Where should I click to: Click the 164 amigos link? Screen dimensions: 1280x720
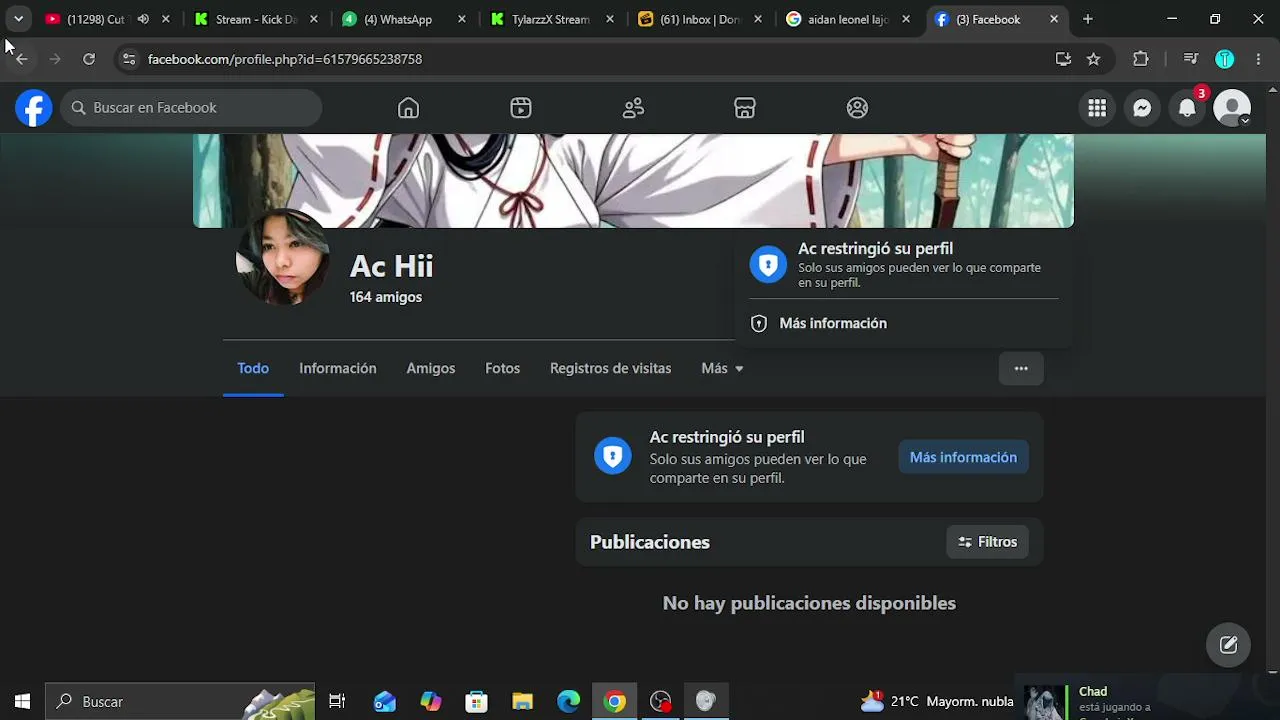click(385, 297)
